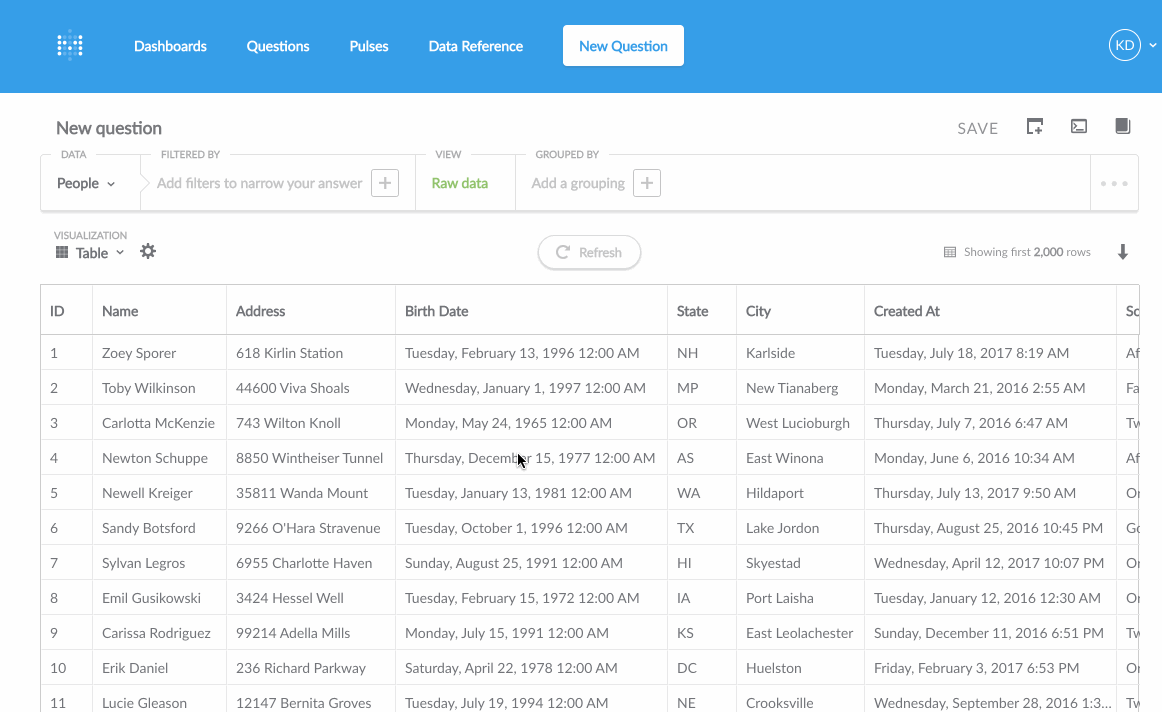
Task: Click SAVE to save the question
Action: [x=977, y=128]
